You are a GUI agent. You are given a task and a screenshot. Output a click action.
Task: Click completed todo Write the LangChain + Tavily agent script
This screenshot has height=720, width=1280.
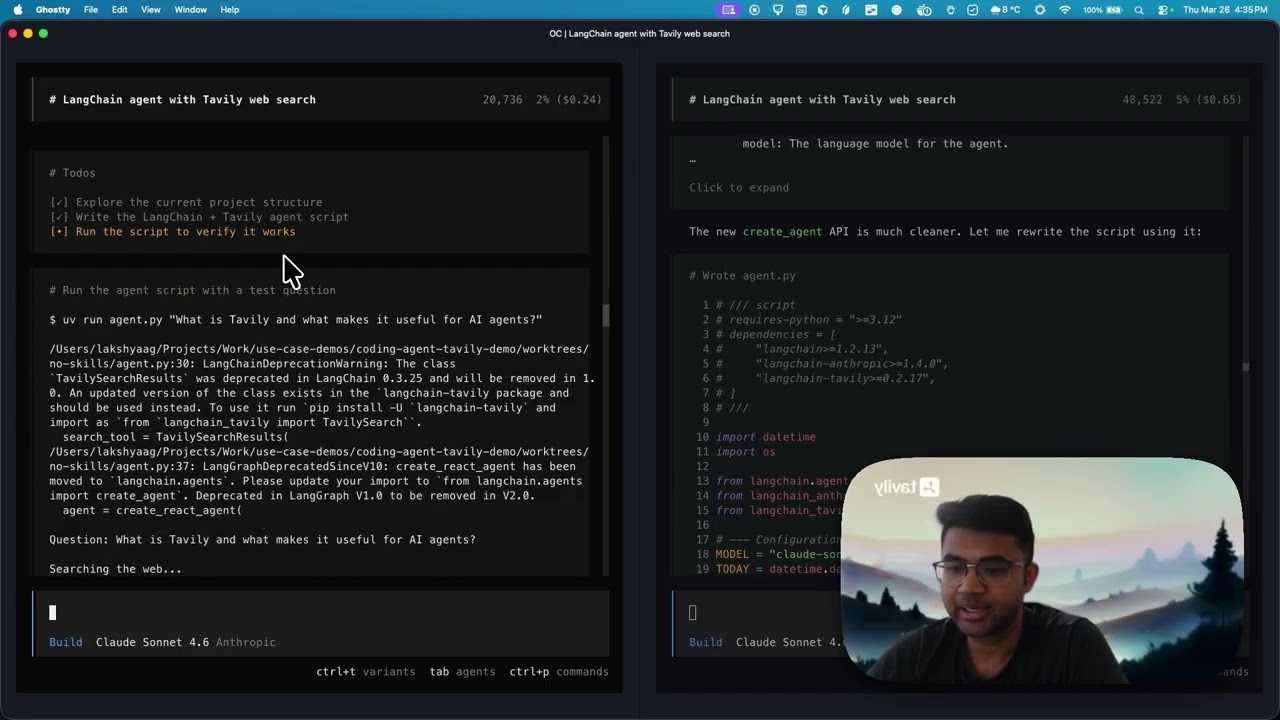coord(199,217)
